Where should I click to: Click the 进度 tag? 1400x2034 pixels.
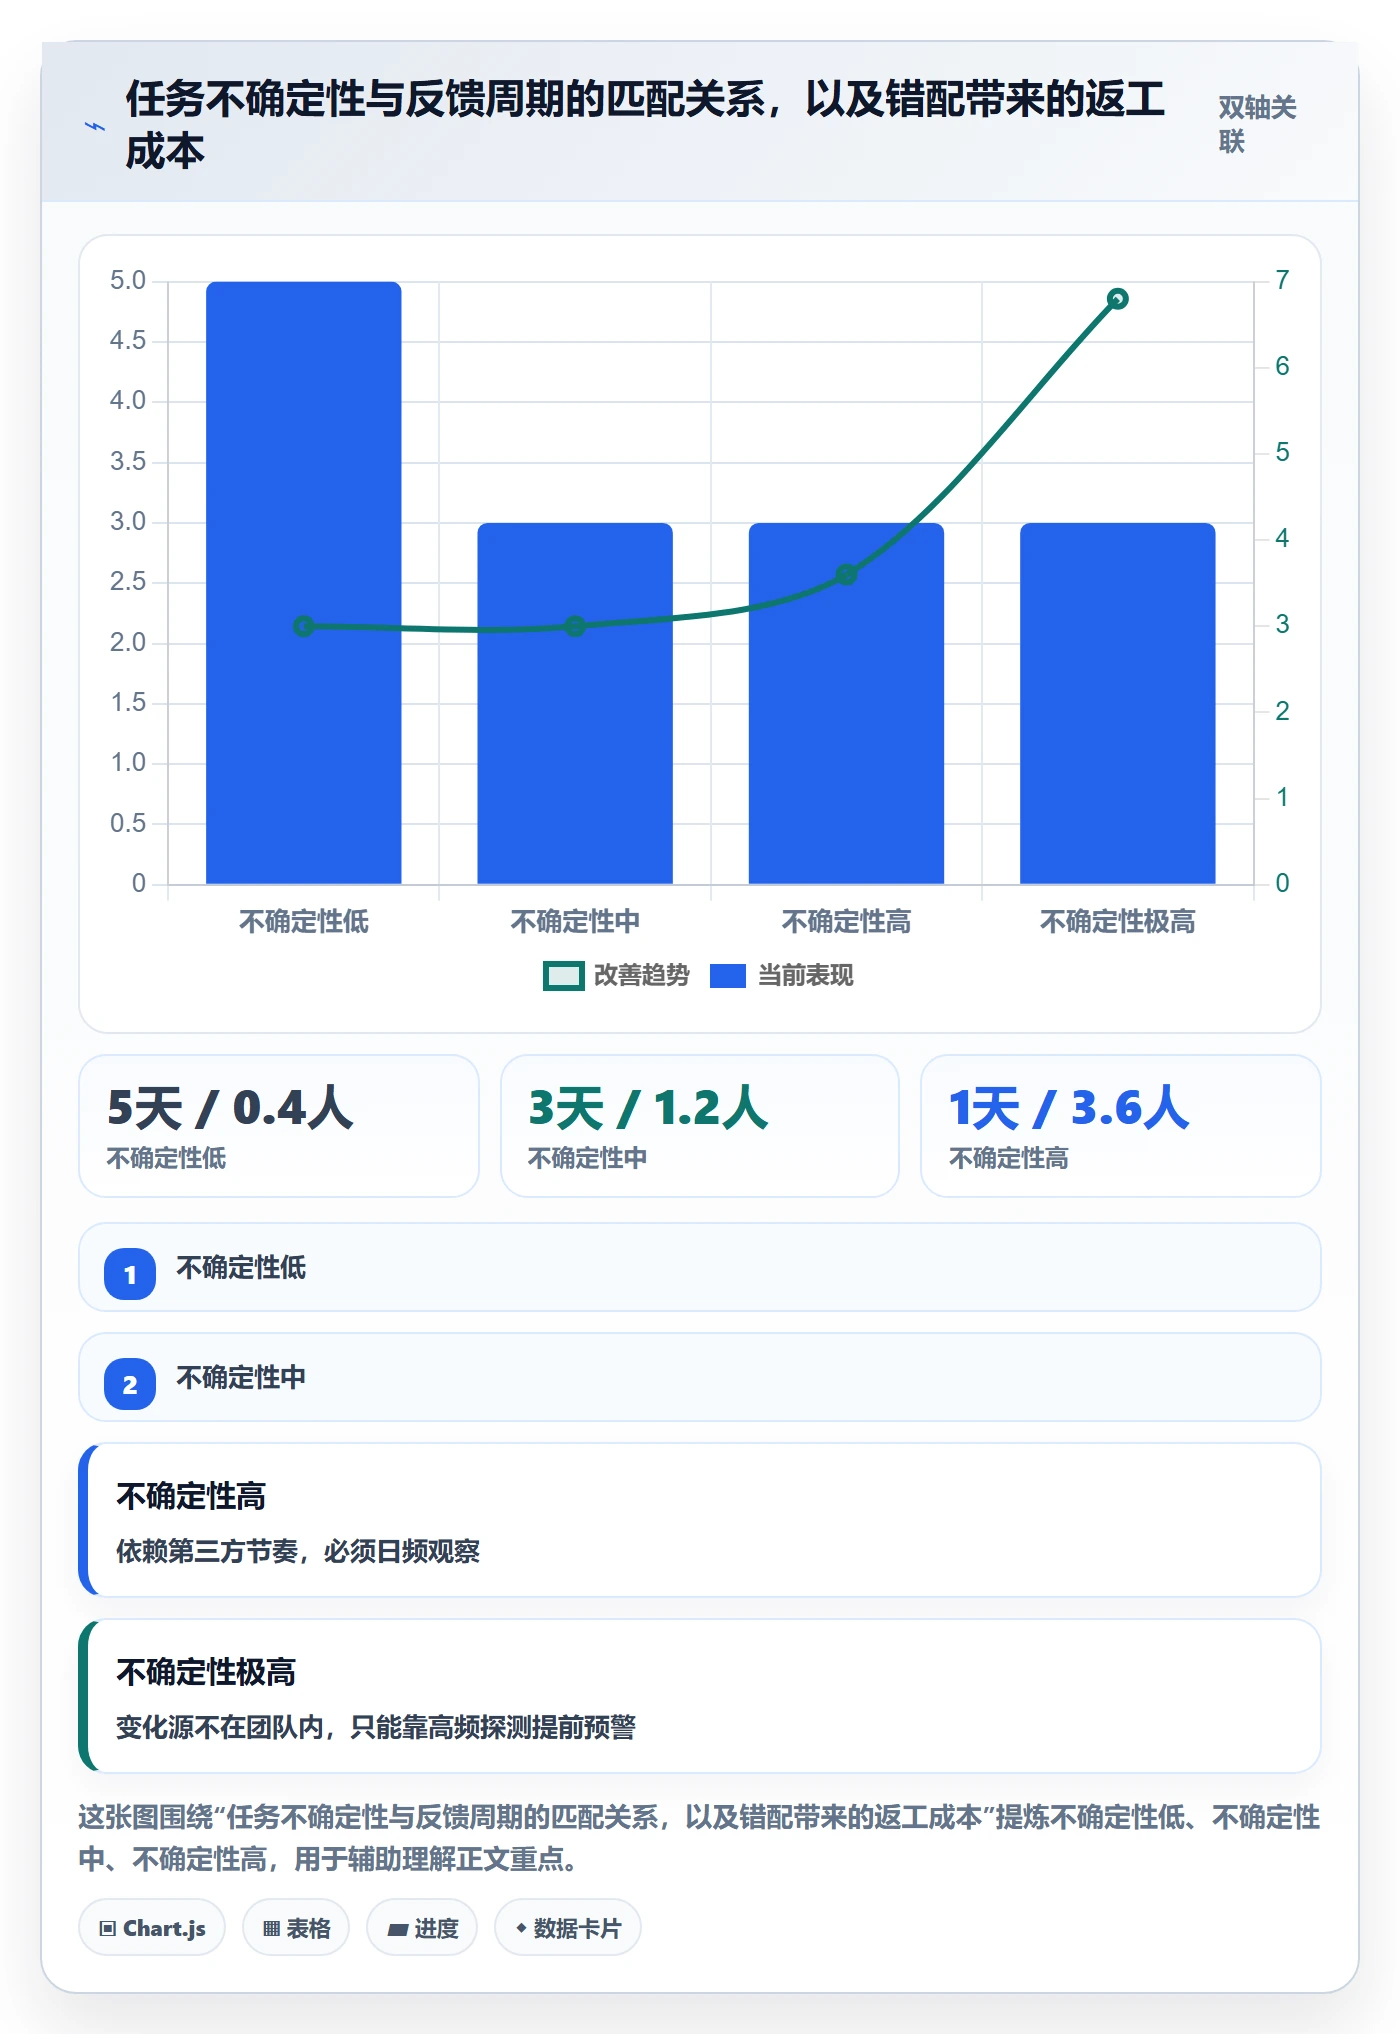click(422, 1928)
